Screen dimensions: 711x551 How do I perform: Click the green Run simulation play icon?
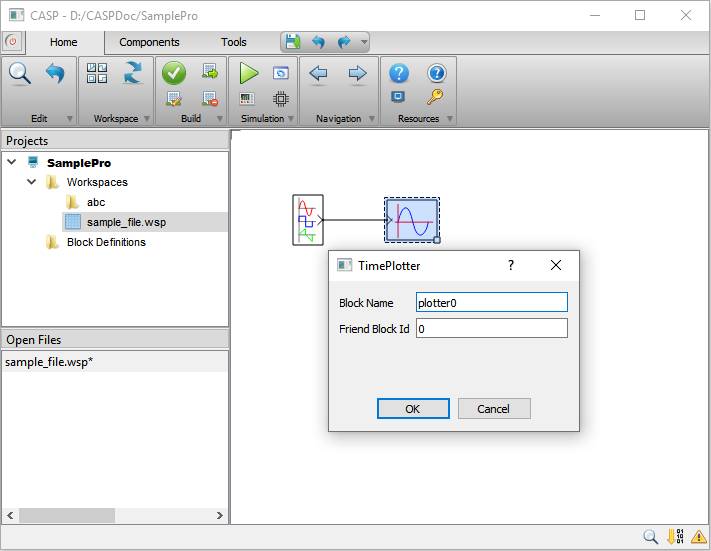[249, 73]
